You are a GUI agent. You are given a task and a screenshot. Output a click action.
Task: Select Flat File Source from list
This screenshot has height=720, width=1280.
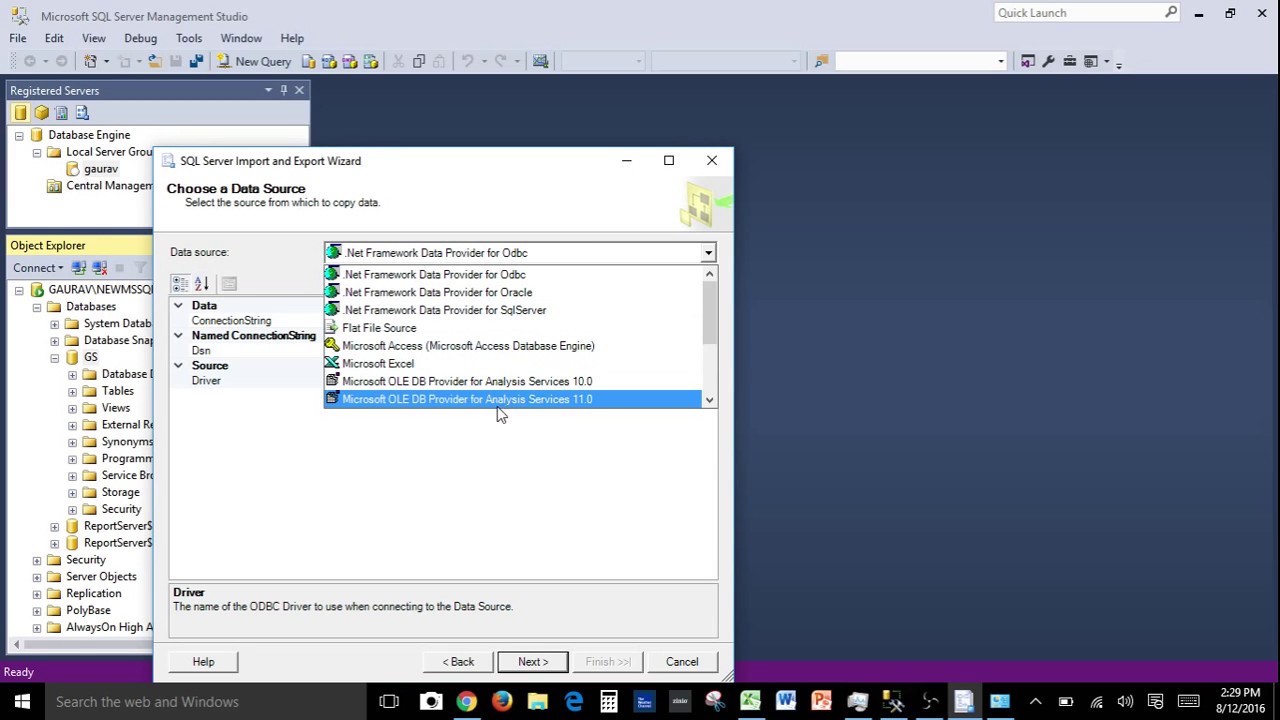point(513,328)
